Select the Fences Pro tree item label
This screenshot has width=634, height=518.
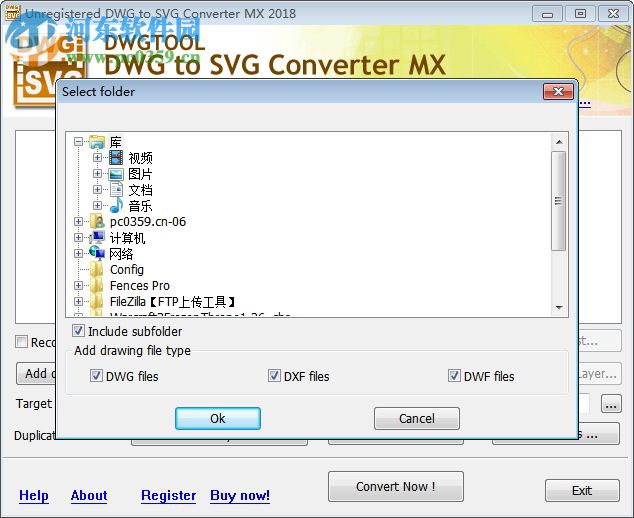tap(140, 285)
